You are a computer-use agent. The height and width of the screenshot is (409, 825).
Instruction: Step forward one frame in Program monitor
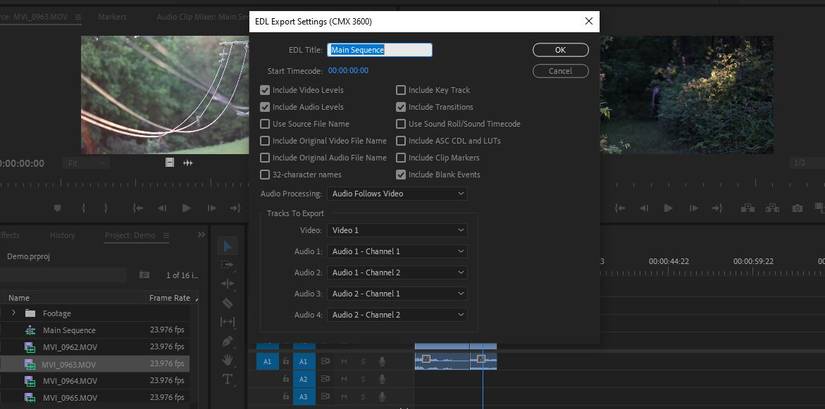(x=693, y=208)
